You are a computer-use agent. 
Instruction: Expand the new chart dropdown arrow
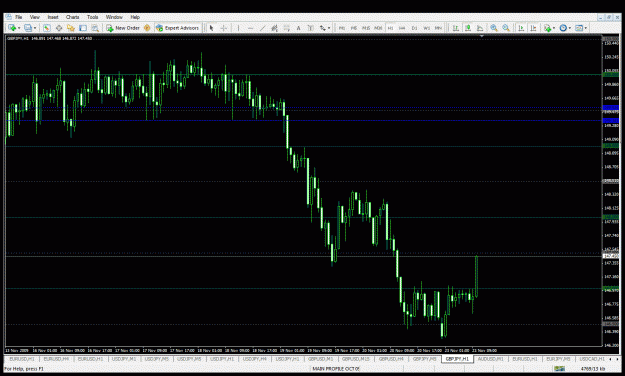19,28
